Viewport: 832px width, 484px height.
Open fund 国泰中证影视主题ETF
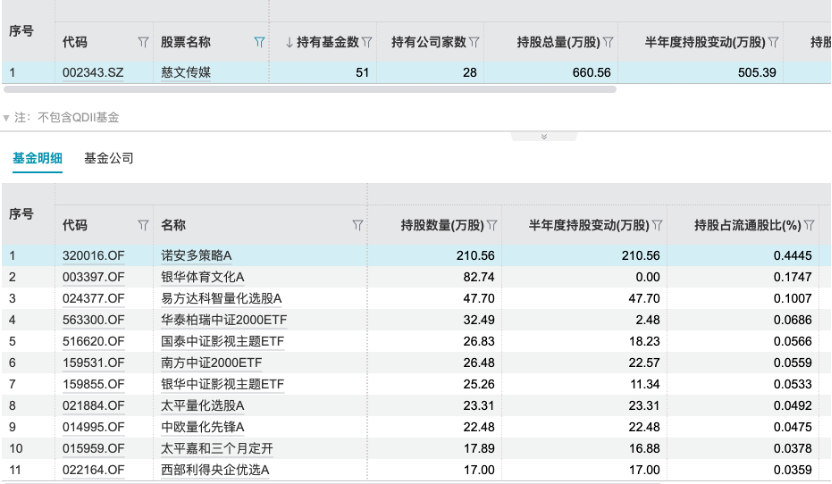[x=223, y=341]
